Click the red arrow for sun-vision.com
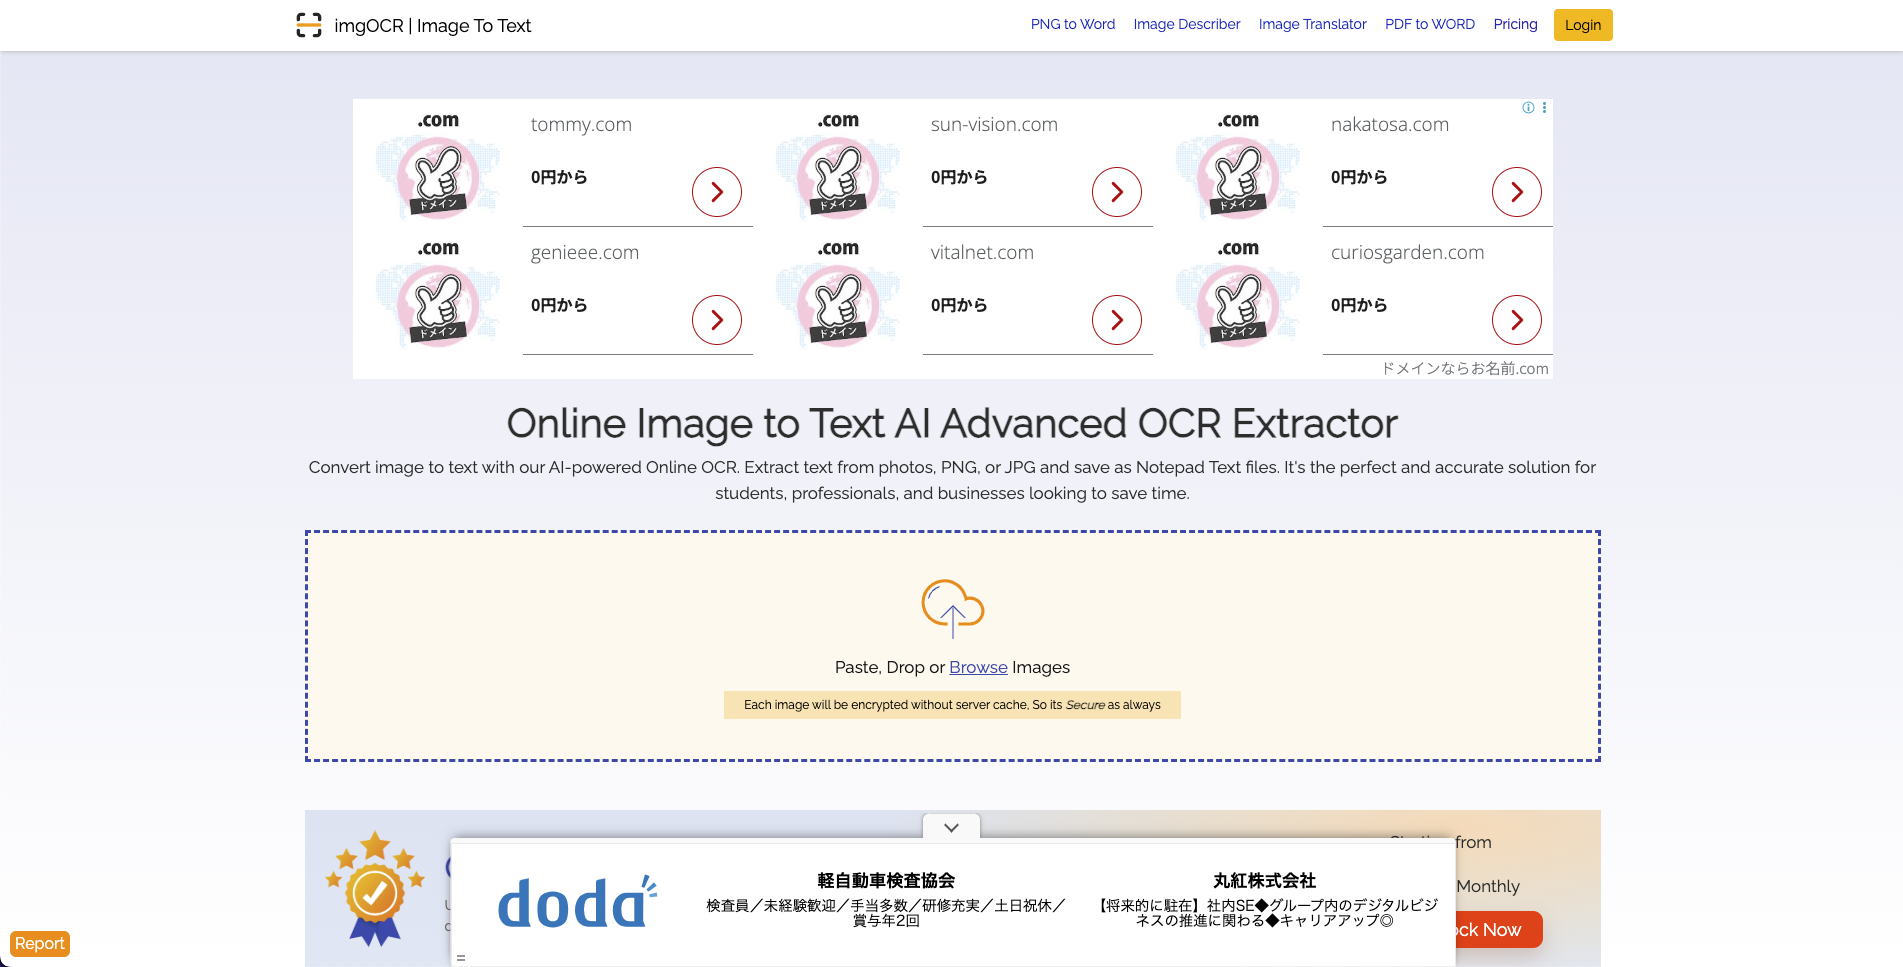The height and width of the screenshot is (967, 1903). 1116,192
